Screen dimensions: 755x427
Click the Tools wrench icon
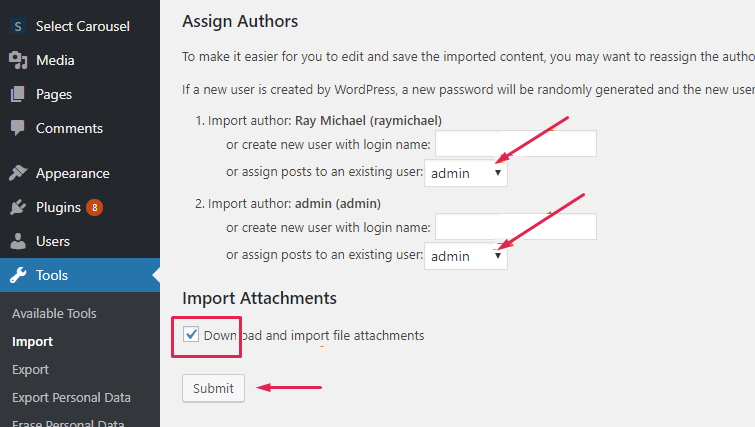coord(18,275)
